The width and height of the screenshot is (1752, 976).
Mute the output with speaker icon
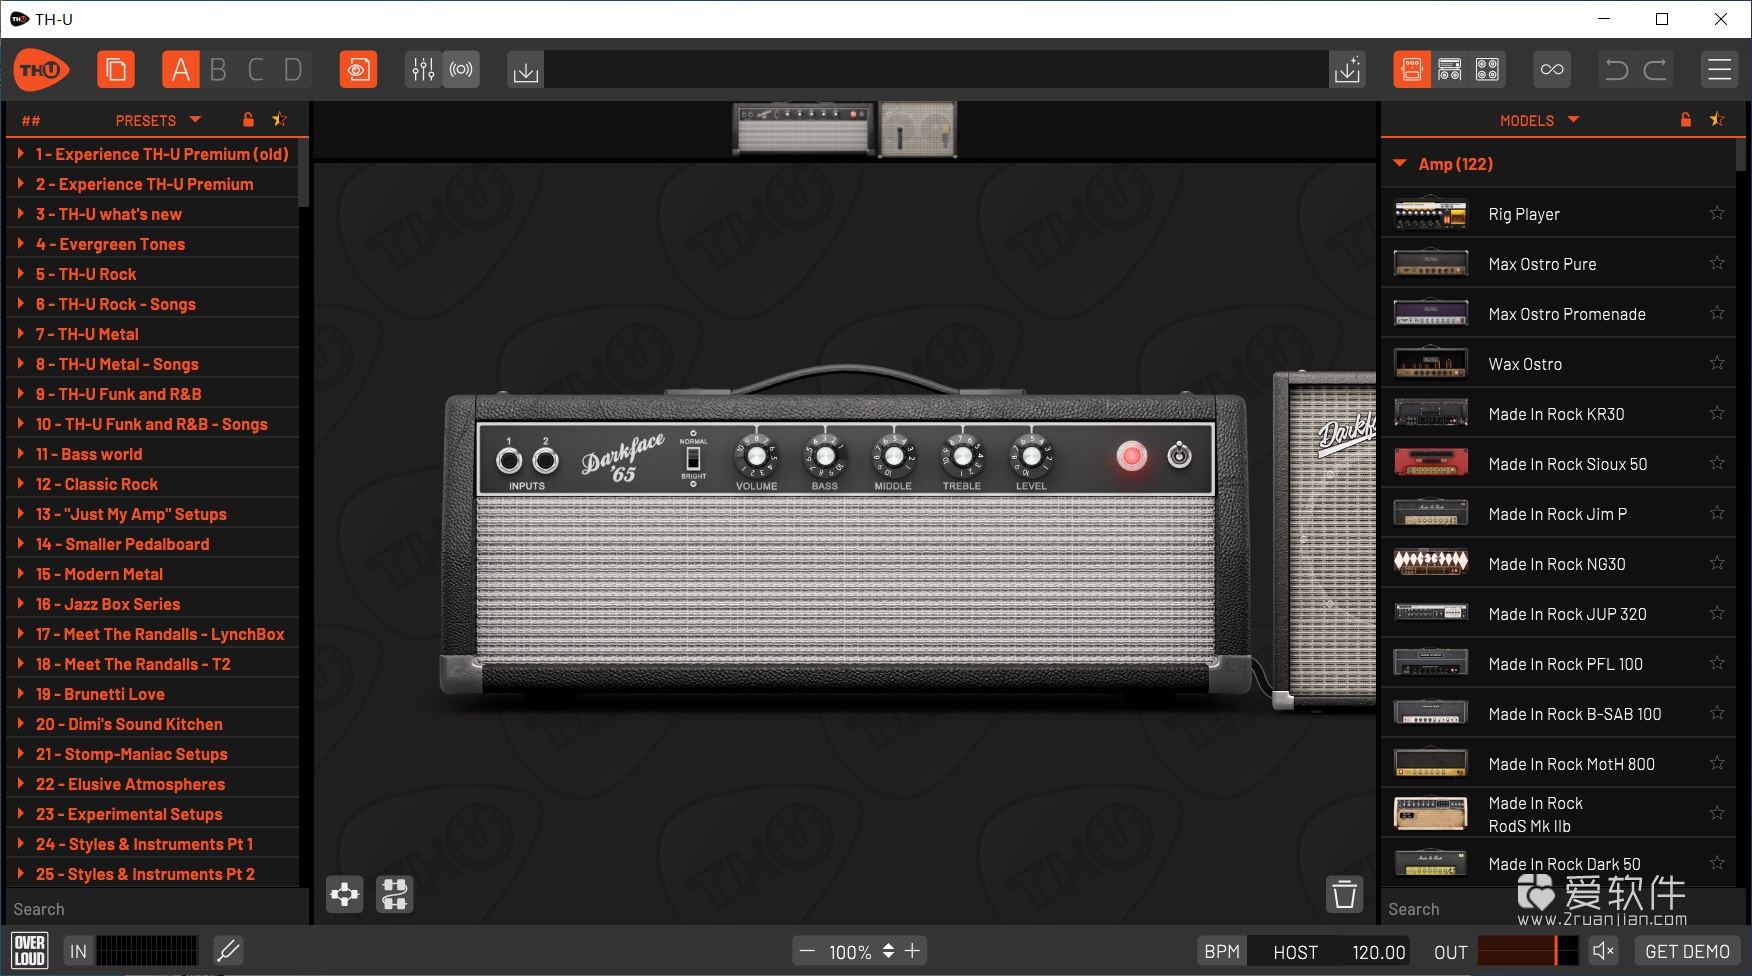tap(1603, 951)
